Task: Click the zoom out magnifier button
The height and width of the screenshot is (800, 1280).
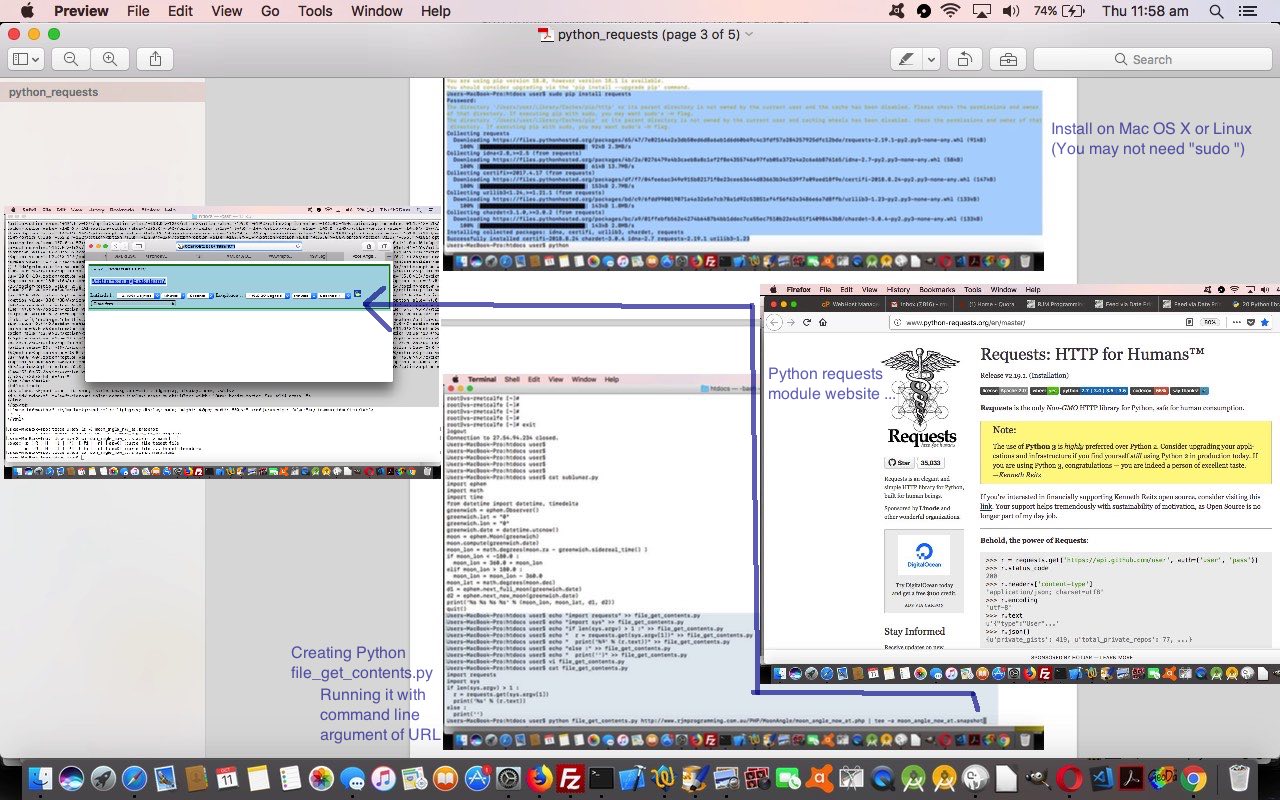Action: pos(71,59)
